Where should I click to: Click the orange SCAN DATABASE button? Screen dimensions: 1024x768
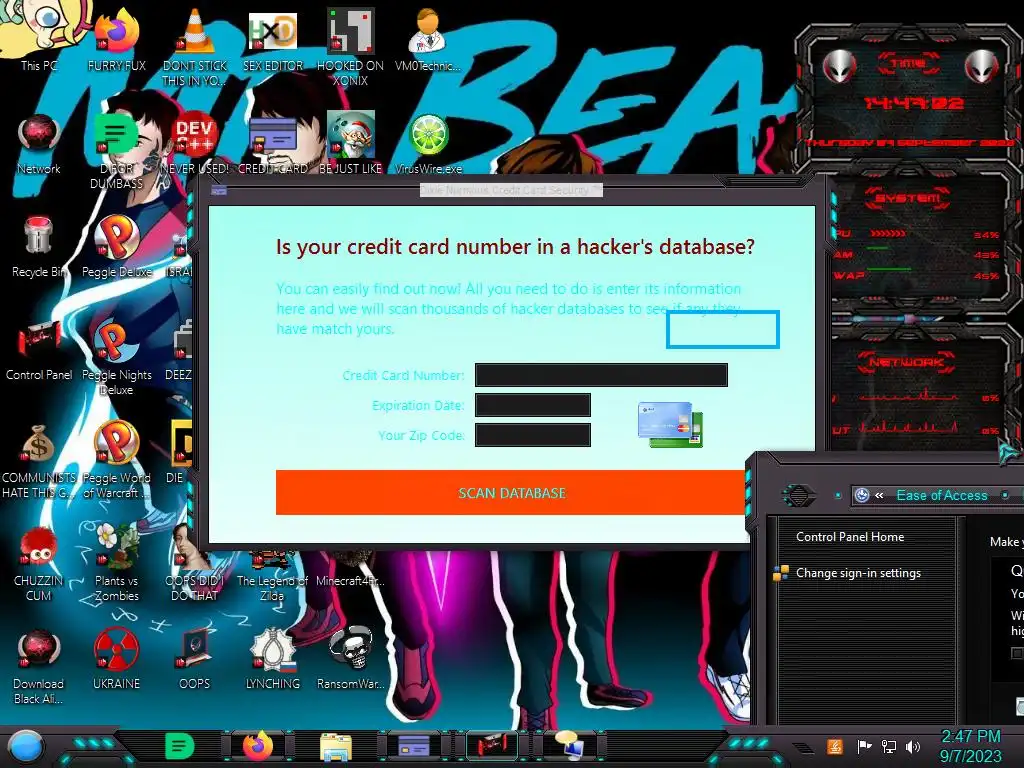511,492
